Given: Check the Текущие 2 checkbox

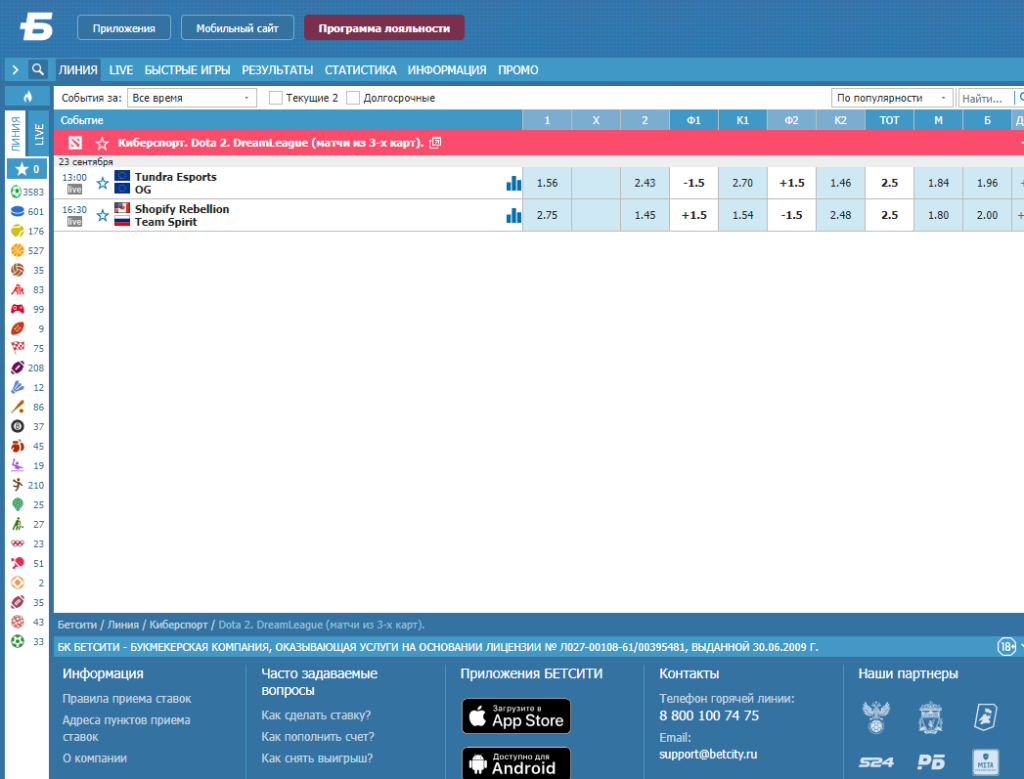Looking at the screenshot, I should (276, 98).
